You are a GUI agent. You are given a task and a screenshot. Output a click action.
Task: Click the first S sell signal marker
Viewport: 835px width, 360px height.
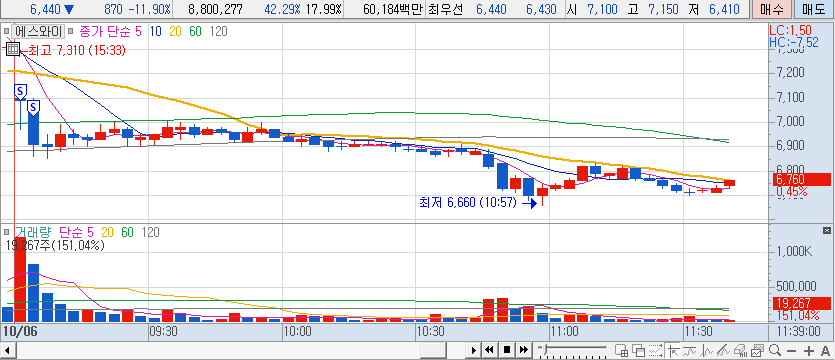pos(20,91)
